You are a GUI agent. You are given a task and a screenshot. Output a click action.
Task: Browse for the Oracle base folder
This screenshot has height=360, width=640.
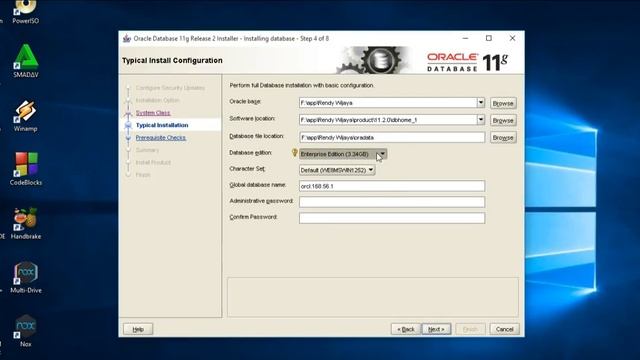point(503,103)
